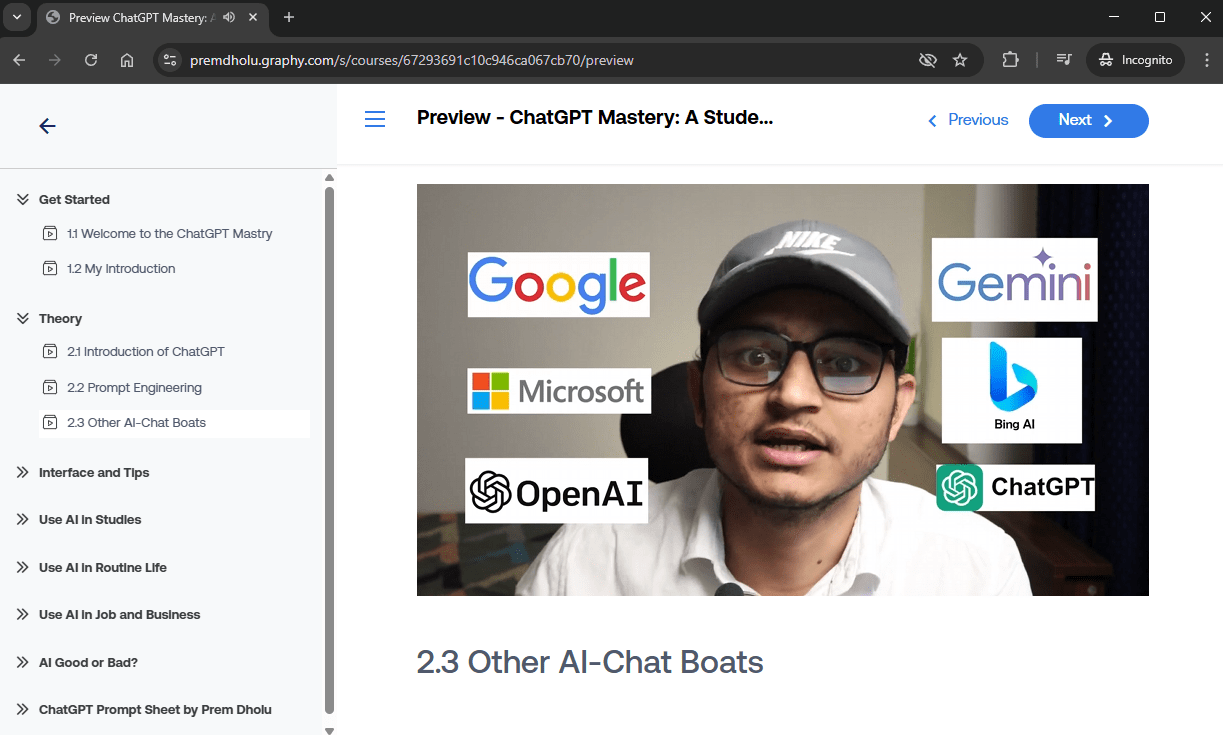
Task: Collapse the Get Started section
Action: 23,199
